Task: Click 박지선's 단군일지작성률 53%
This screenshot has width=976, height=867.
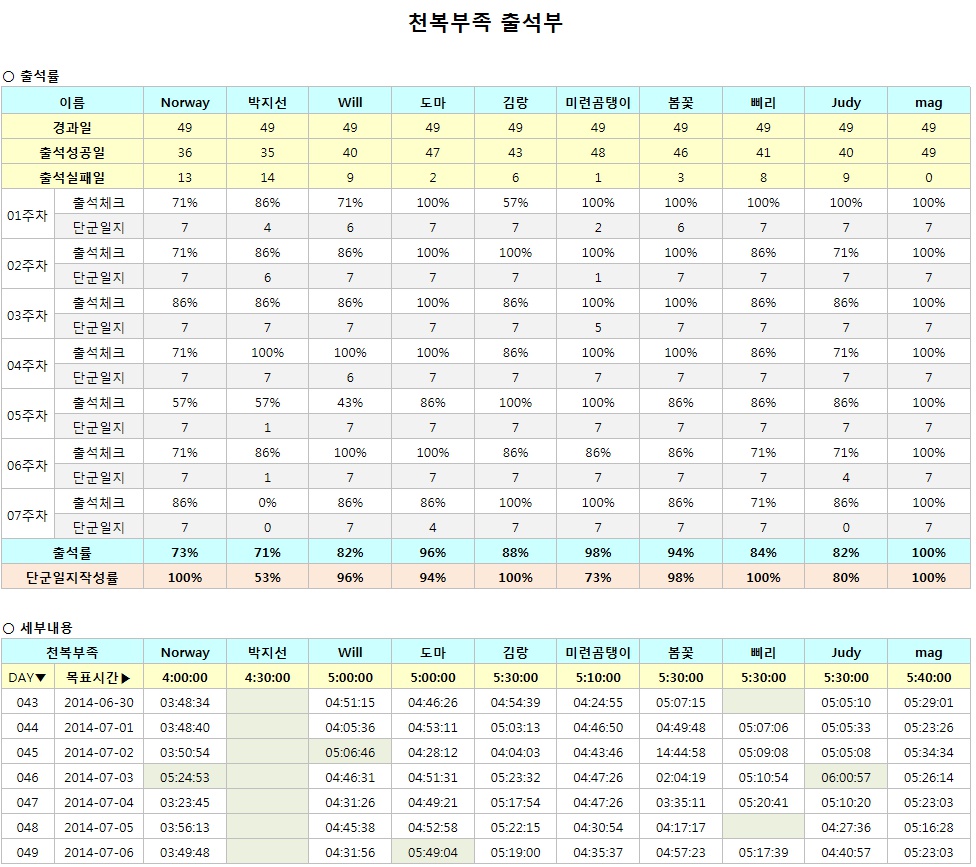Action: click(x=267, y=577)
